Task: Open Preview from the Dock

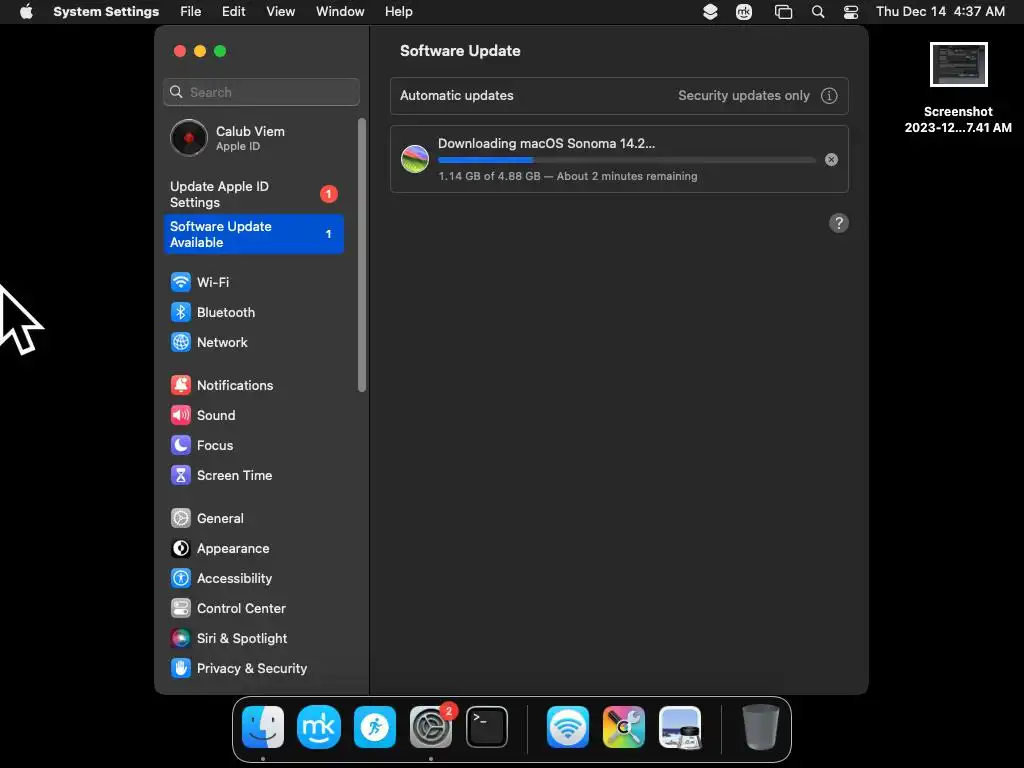Action: [x=680, y=727]
